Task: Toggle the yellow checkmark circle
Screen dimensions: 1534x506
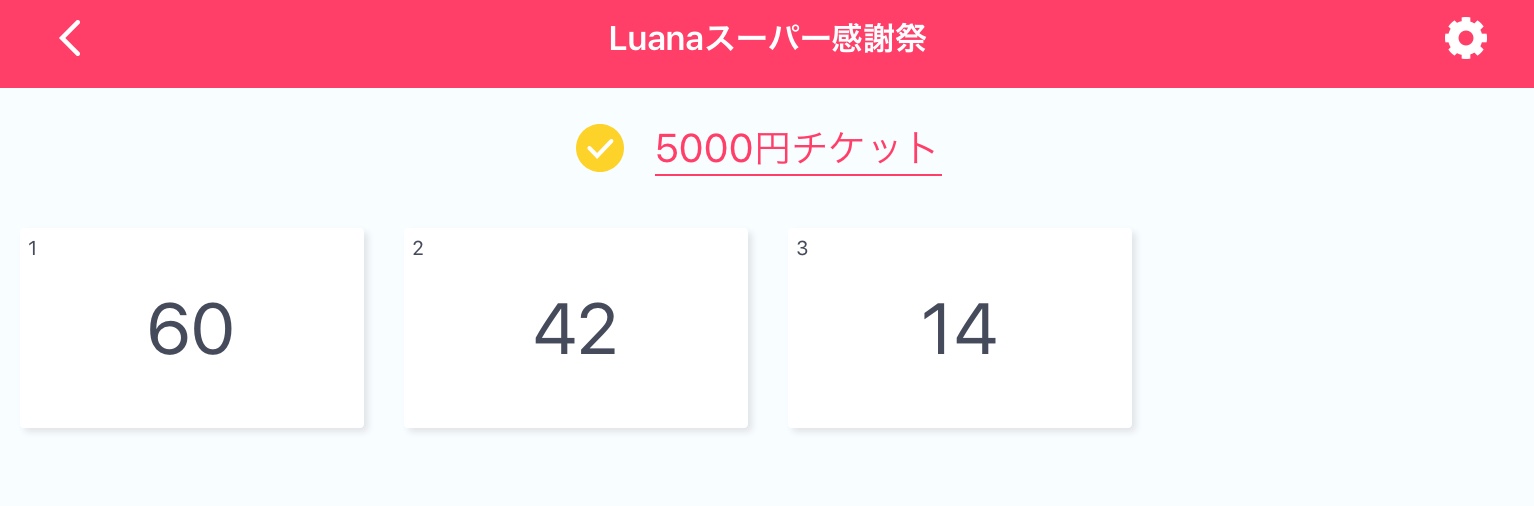Action: 600,149
